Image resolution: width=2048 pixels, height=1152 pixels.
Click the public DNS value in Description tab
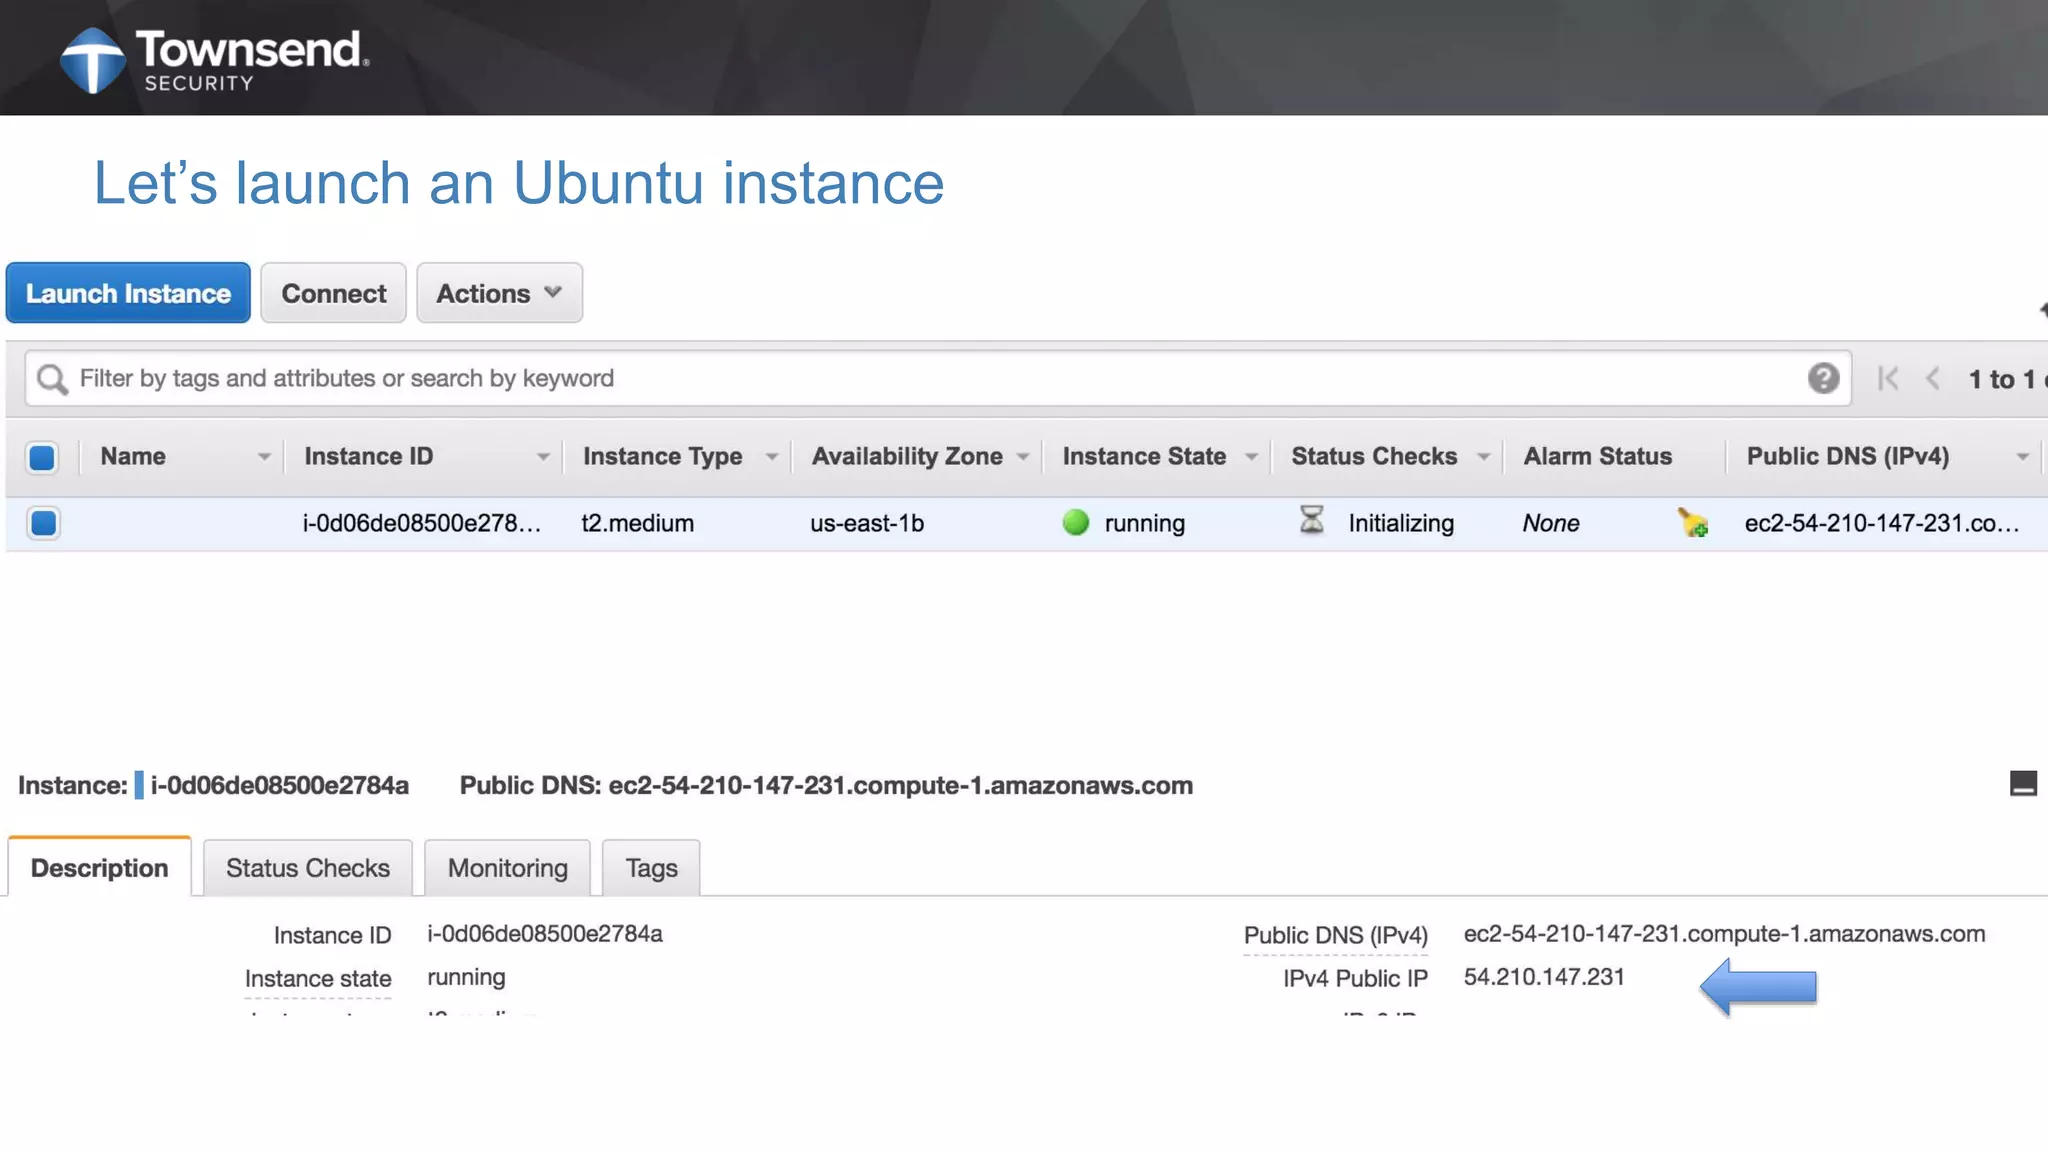pyautogui.click(x=1724, y=933)
